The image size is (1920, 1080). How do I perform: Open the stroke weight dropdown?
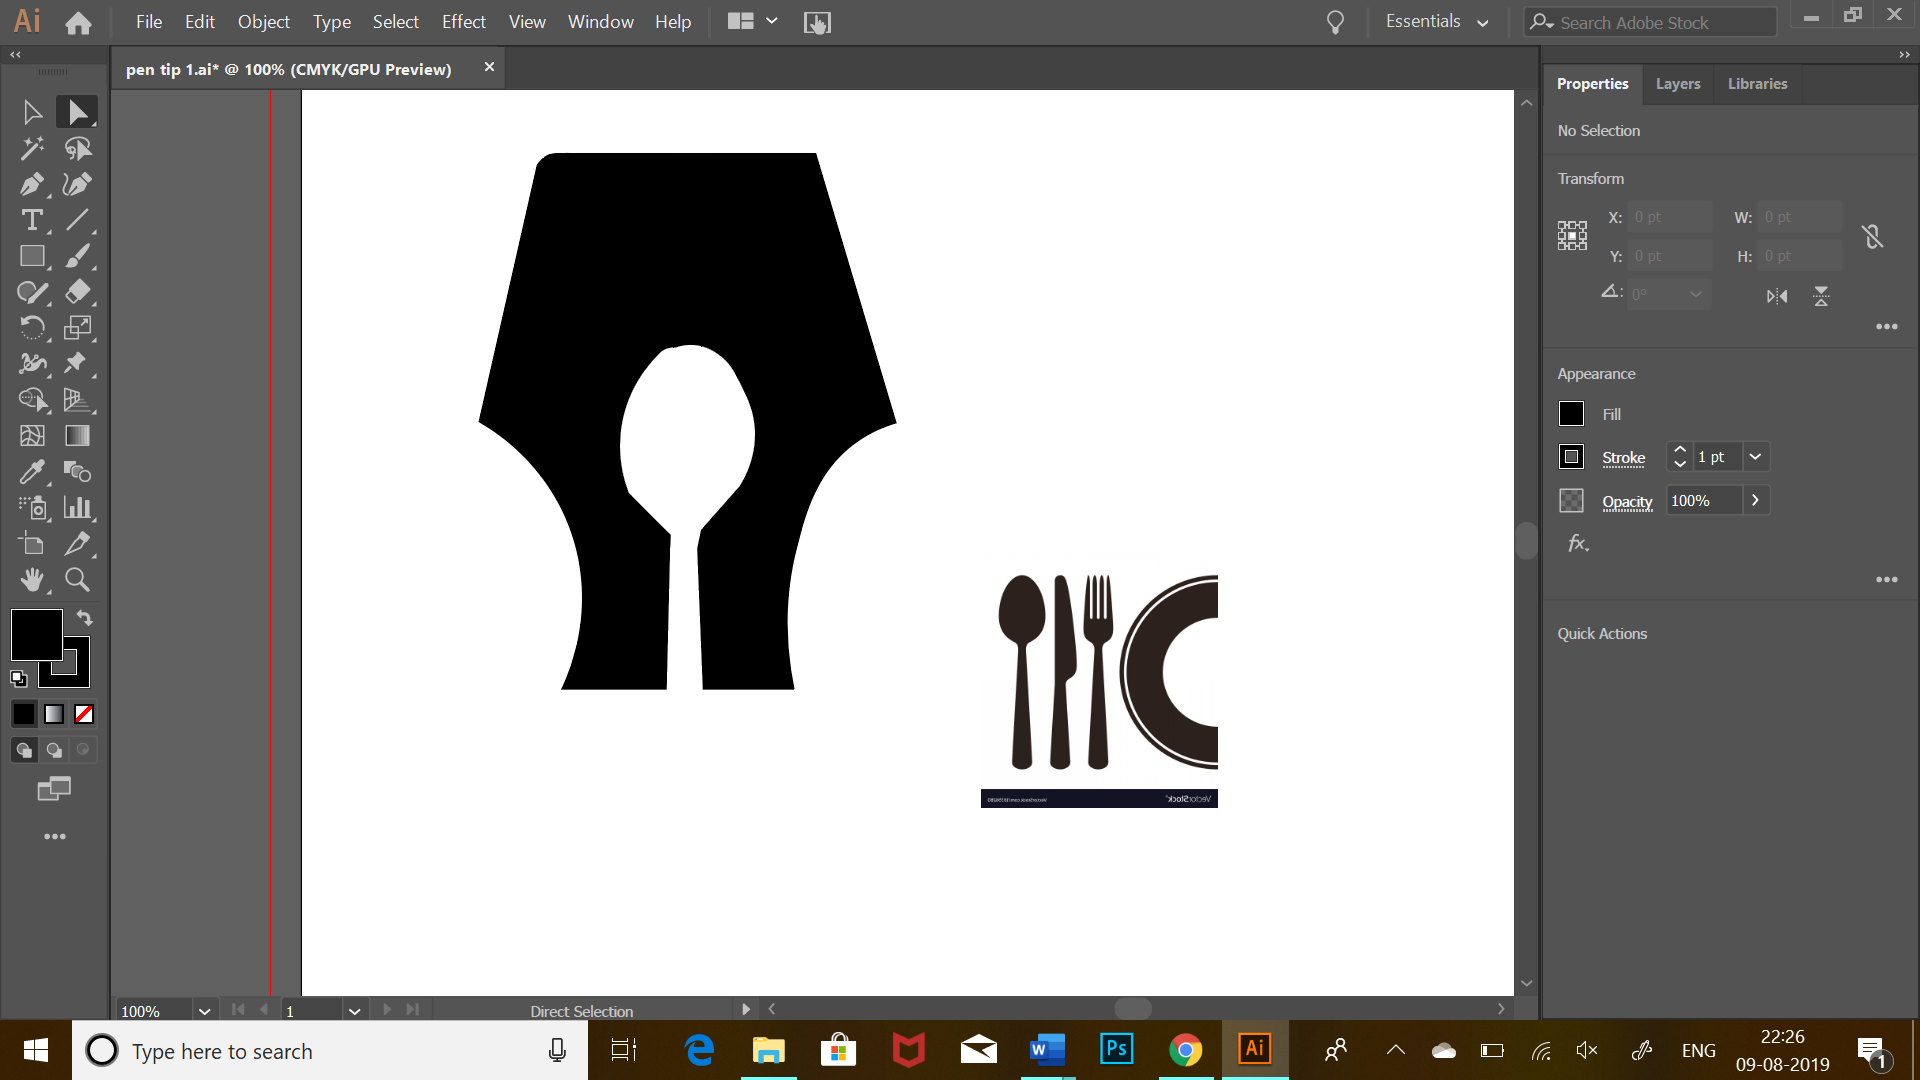click(1755, 457)
